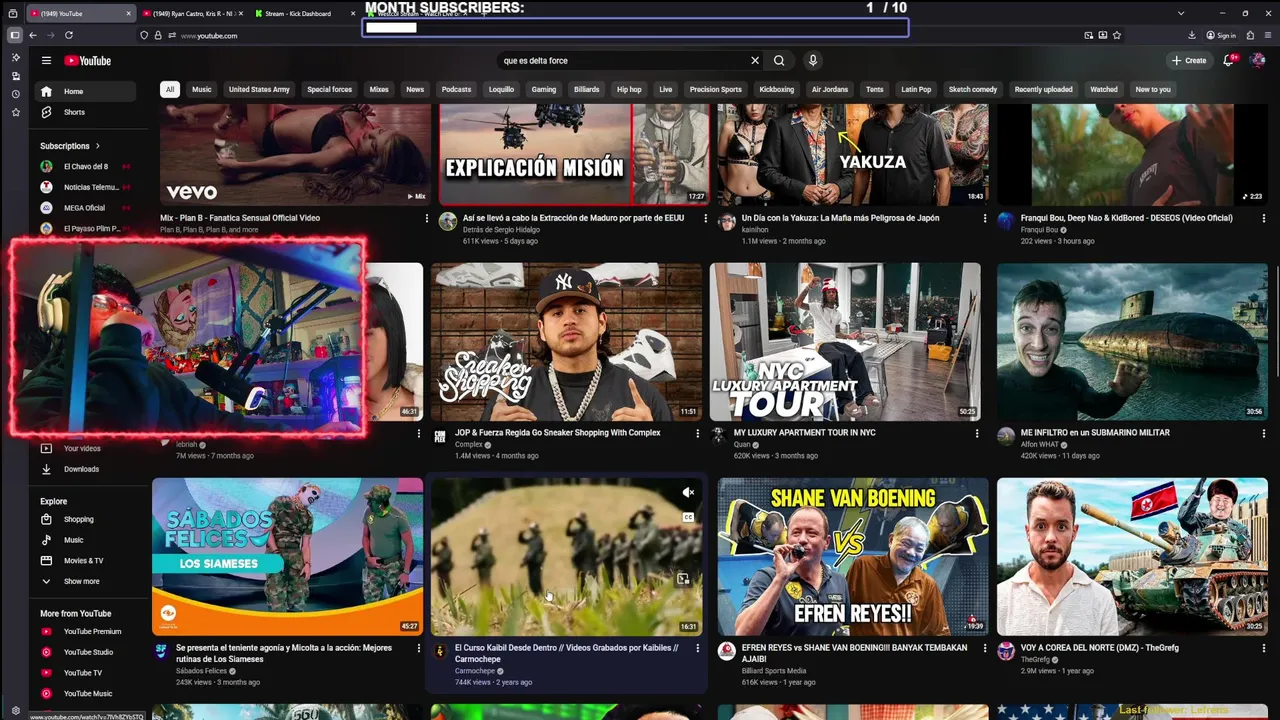This screenshot has height=720, width=1280.
Task: Open the Shane Van Boening vs Efren Reyes thumbnail
Action: point(853,556)
